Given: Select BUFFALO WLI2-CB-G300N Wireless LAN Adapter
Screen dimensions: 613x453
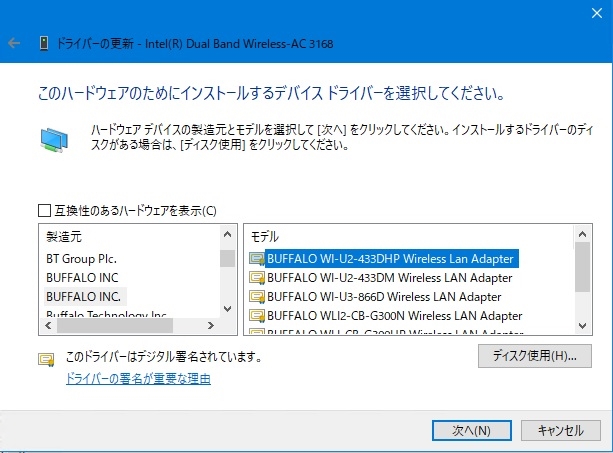Looking at the screenshot, I should (x=394, y=315).
